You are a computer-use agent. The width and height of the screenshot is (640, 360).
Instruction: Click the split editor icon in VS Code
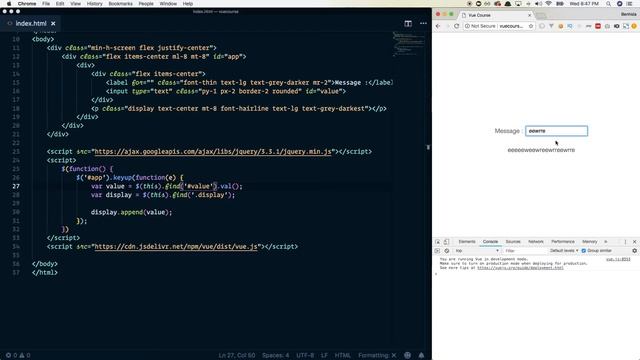(x=408, y=23)
